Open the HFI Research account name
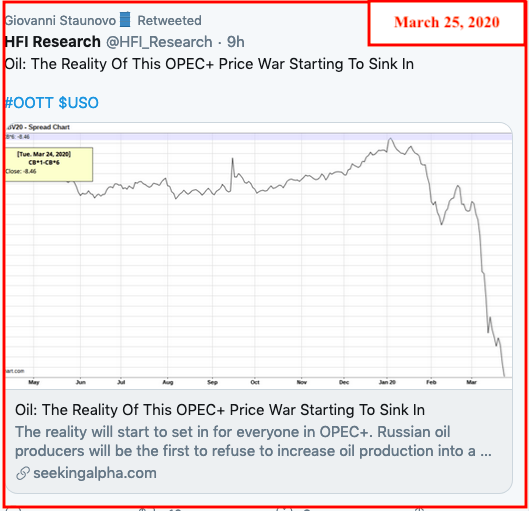 point(53,42)
